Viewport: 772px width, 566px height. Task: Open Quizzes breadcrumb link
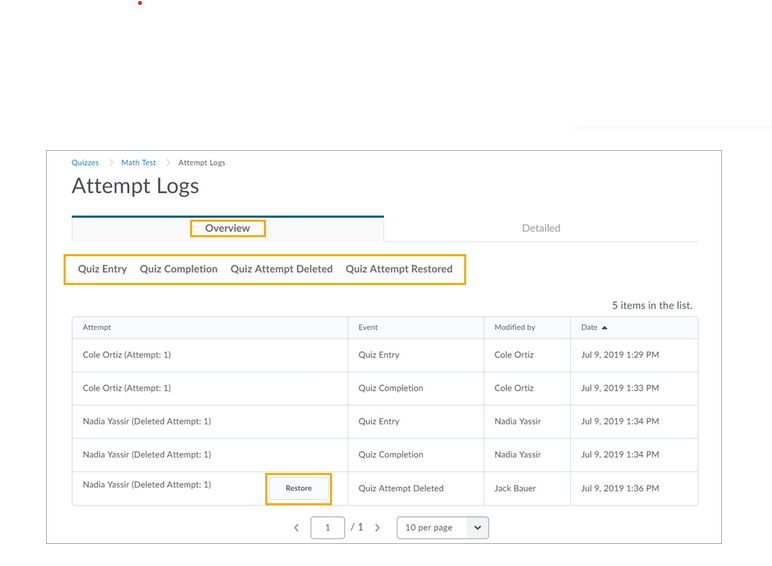(85, 162)
